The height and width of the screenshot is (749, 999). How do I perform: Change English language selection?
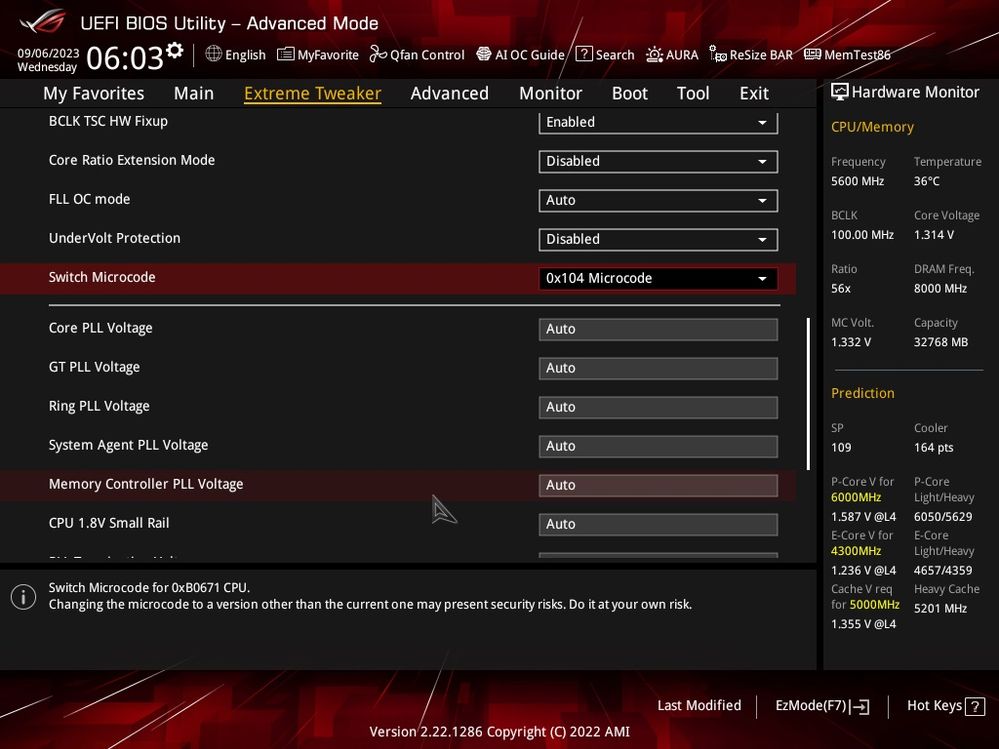(235, 54)
